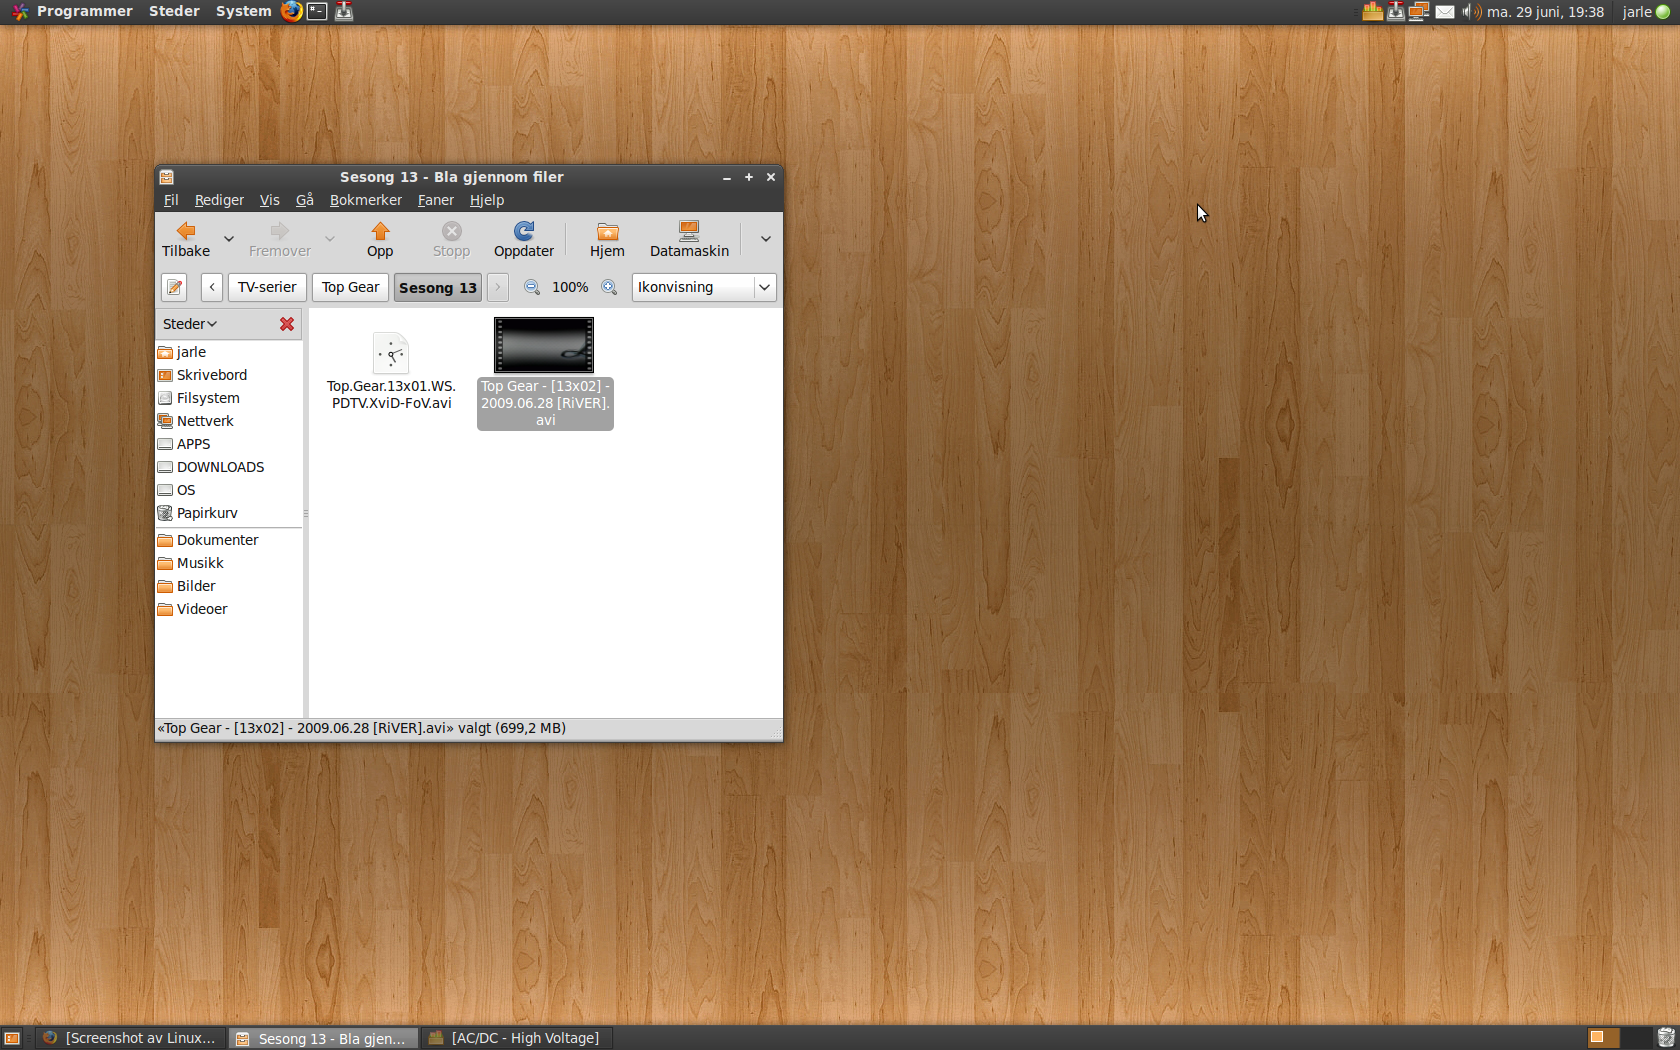Open the Vis menu
The image size is (1680, 1050).
[270, 200]
